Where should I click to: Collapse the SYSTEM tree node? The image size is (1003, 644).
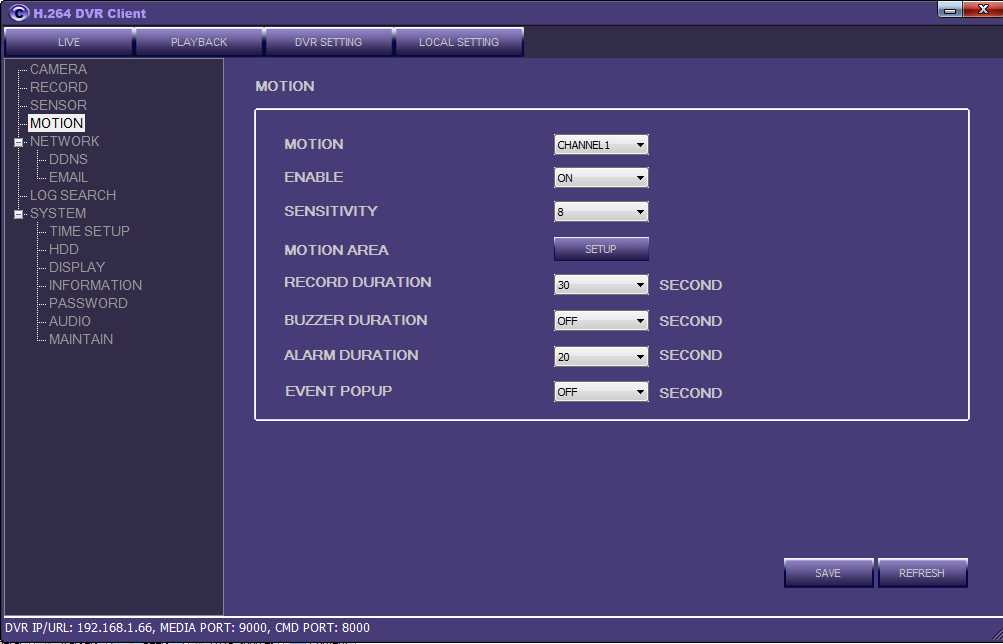click(18, 214)
